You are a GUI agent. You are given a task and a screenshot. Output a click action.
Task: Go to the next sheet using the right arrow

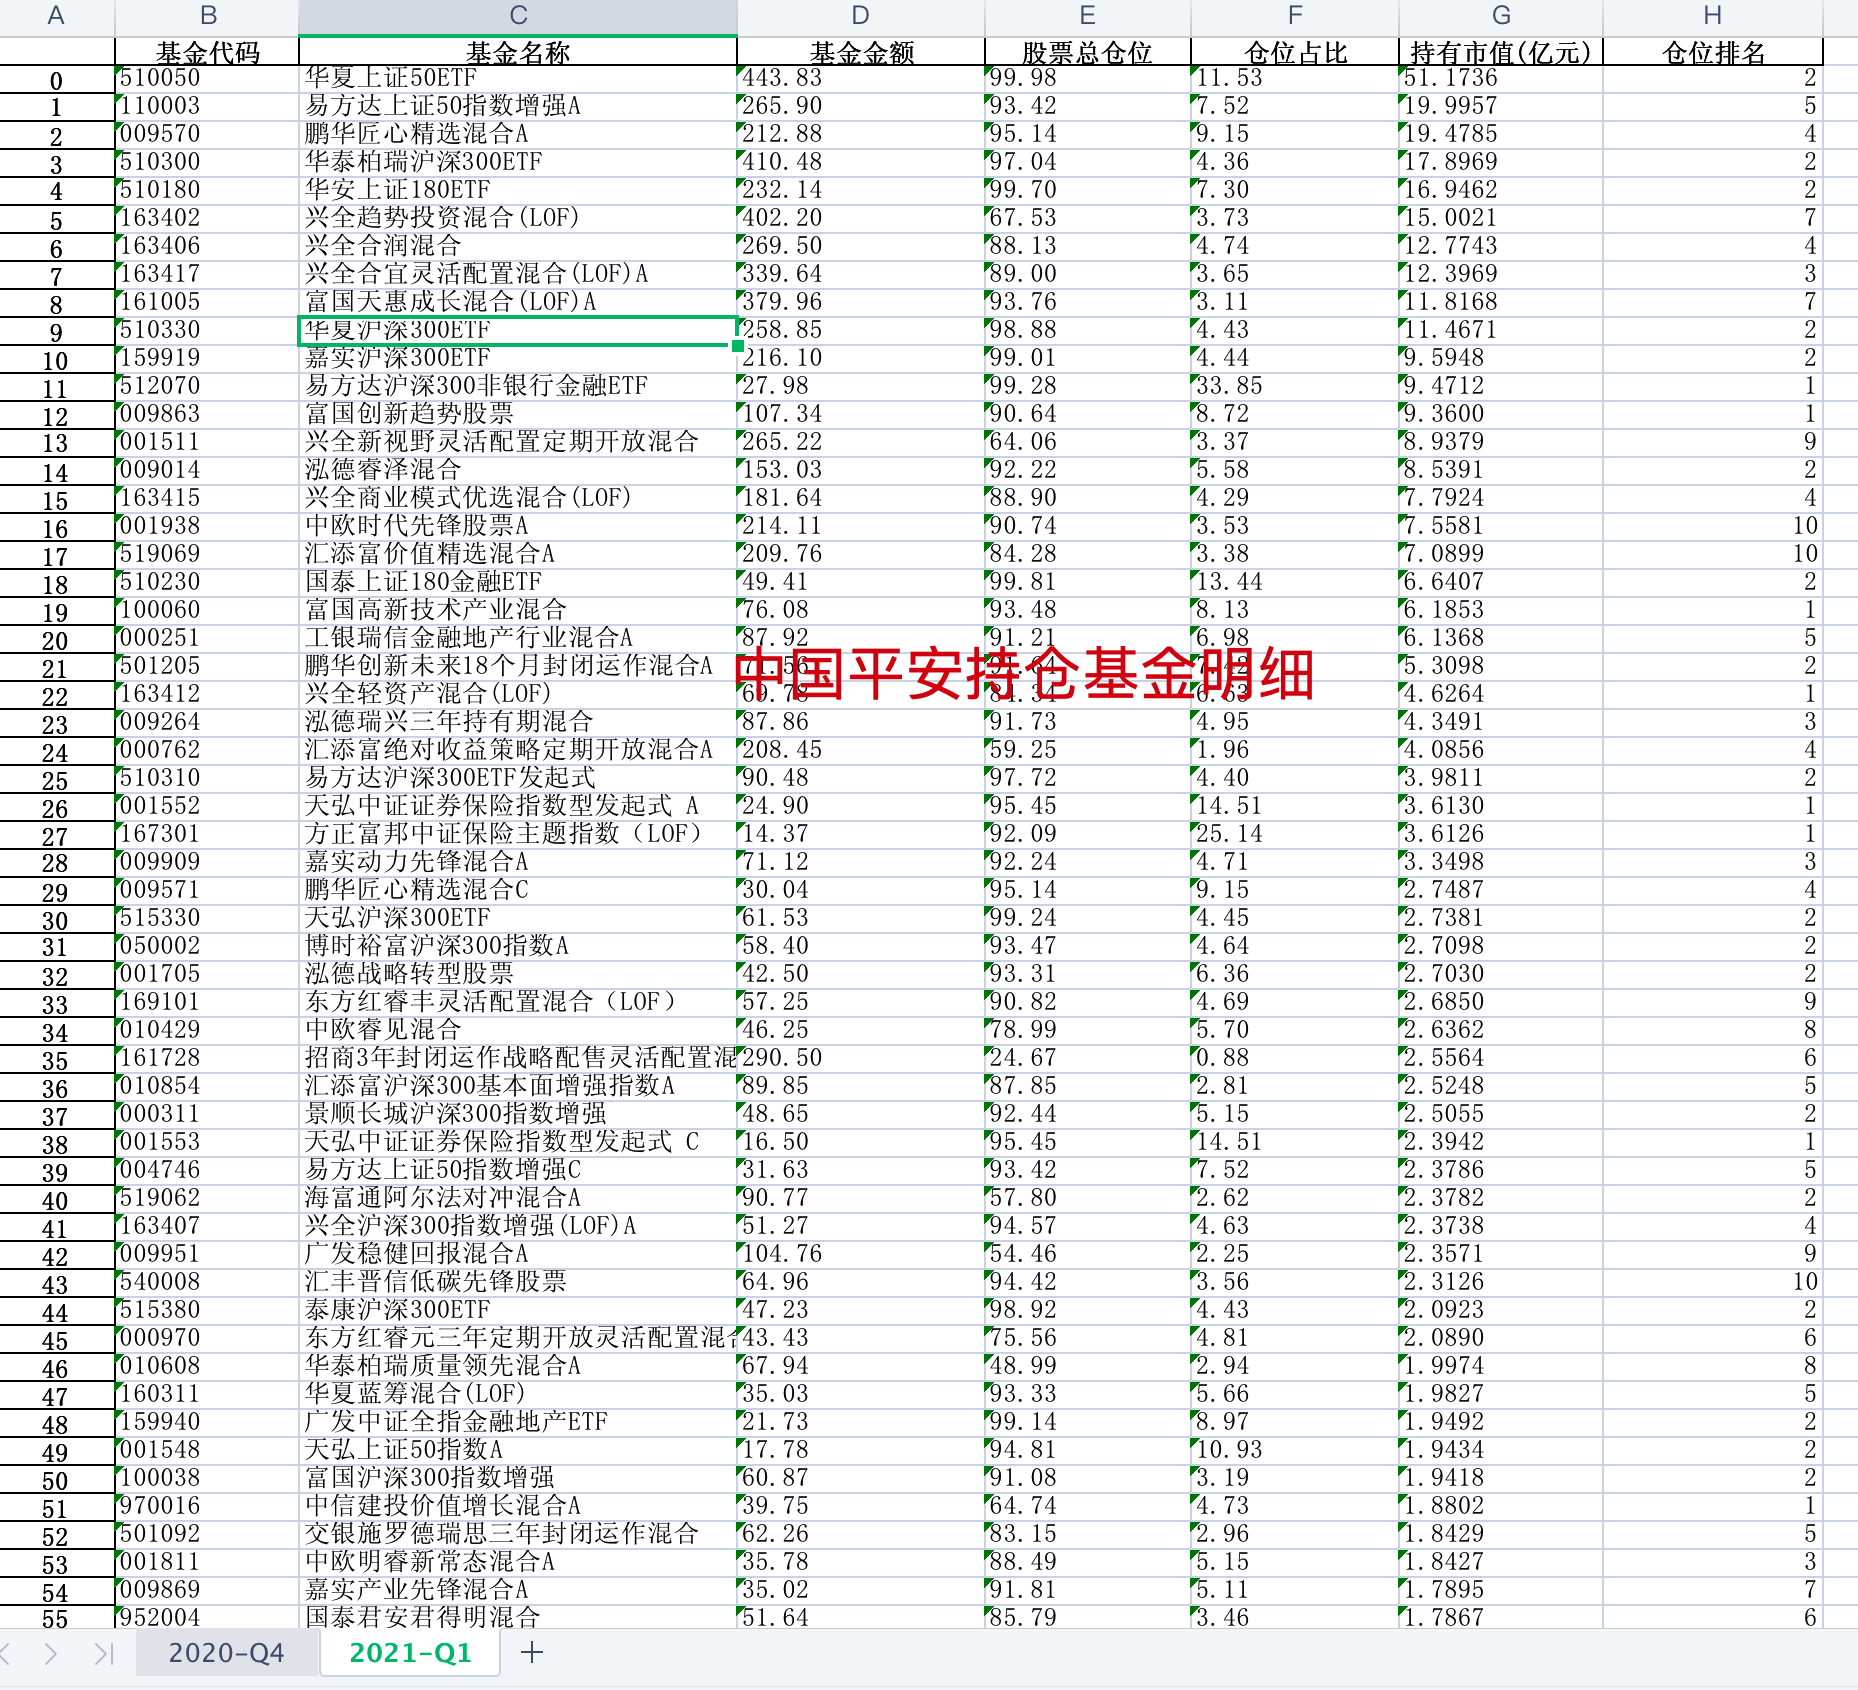[x=51, y=1653]
